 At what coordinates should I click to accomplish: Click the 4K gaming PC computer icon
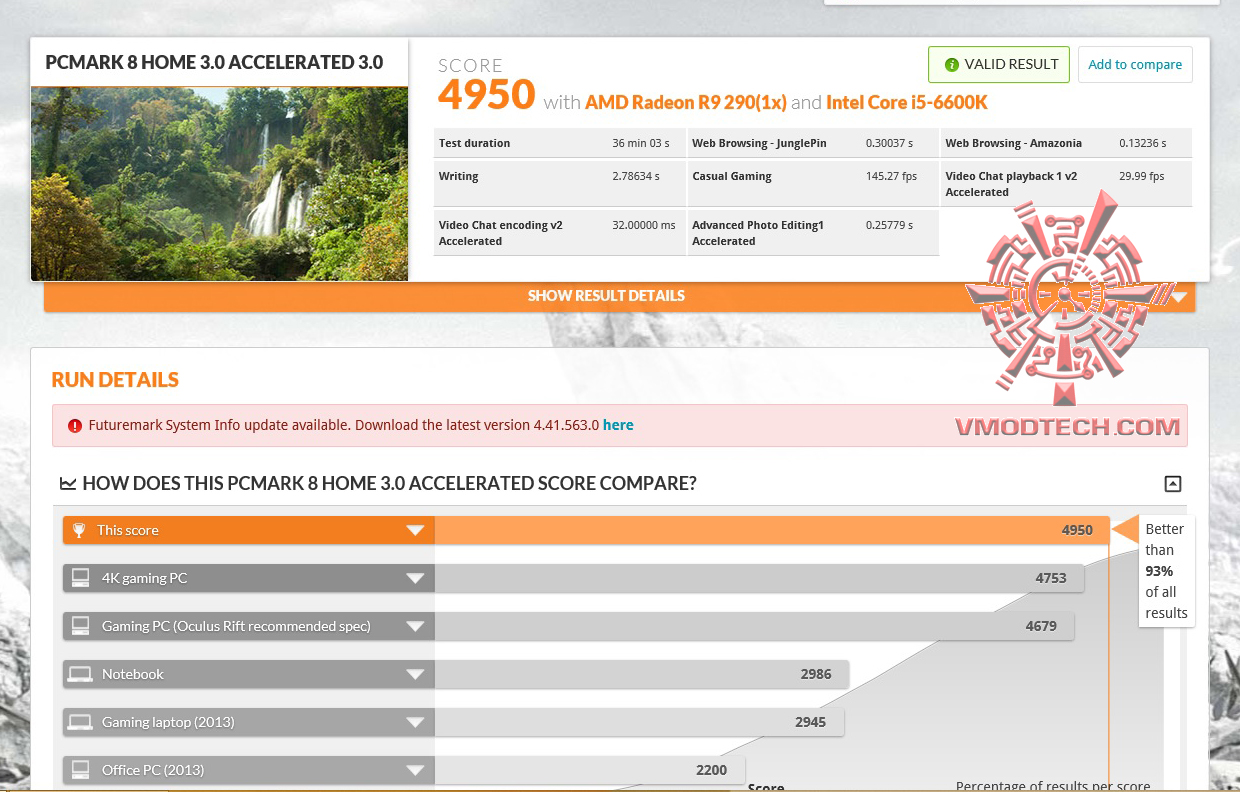(79, 578)
